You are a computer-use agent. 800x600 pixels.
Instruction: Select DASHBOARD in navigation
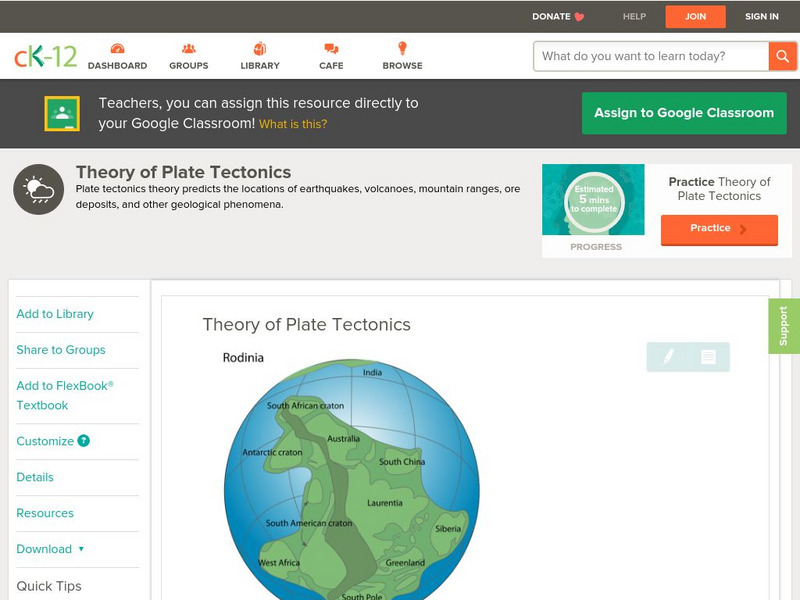(117, 66)
